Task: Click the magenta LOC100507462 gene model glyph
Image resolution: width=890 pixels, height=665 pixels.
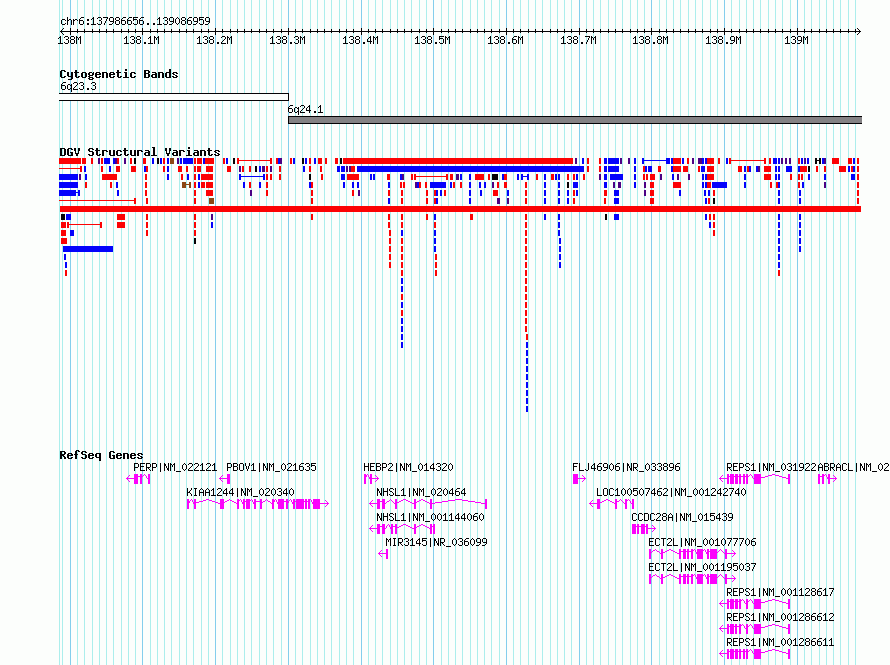Action: [612, 504]
